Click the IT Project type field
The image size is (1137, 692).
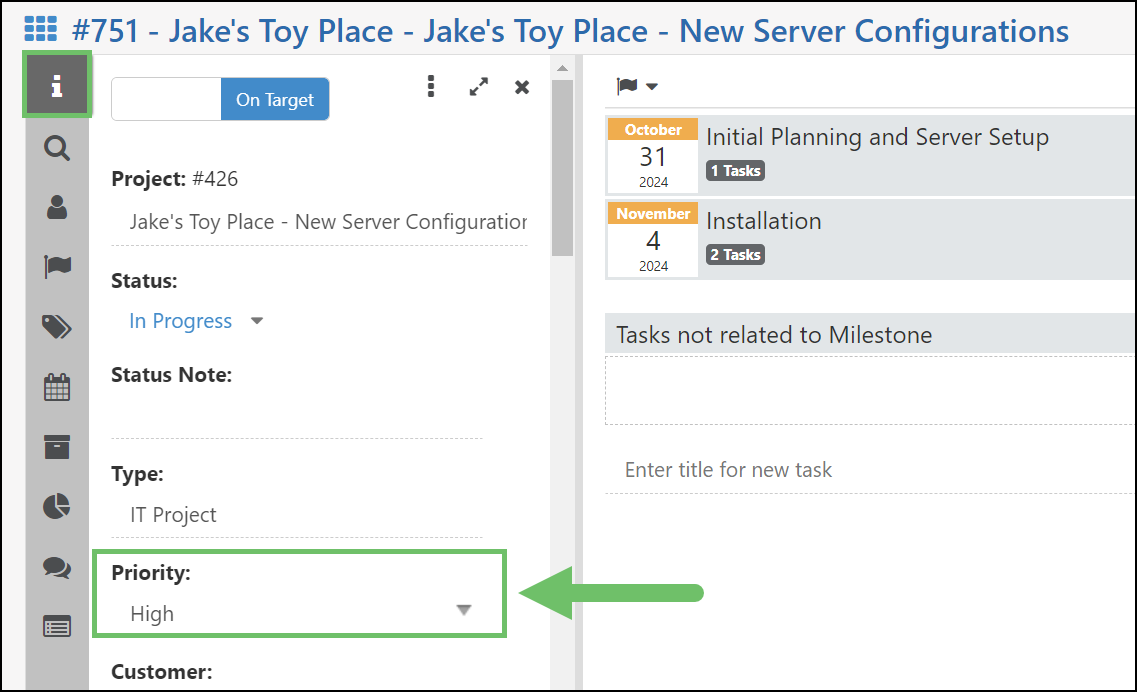[x=297, y=515]
